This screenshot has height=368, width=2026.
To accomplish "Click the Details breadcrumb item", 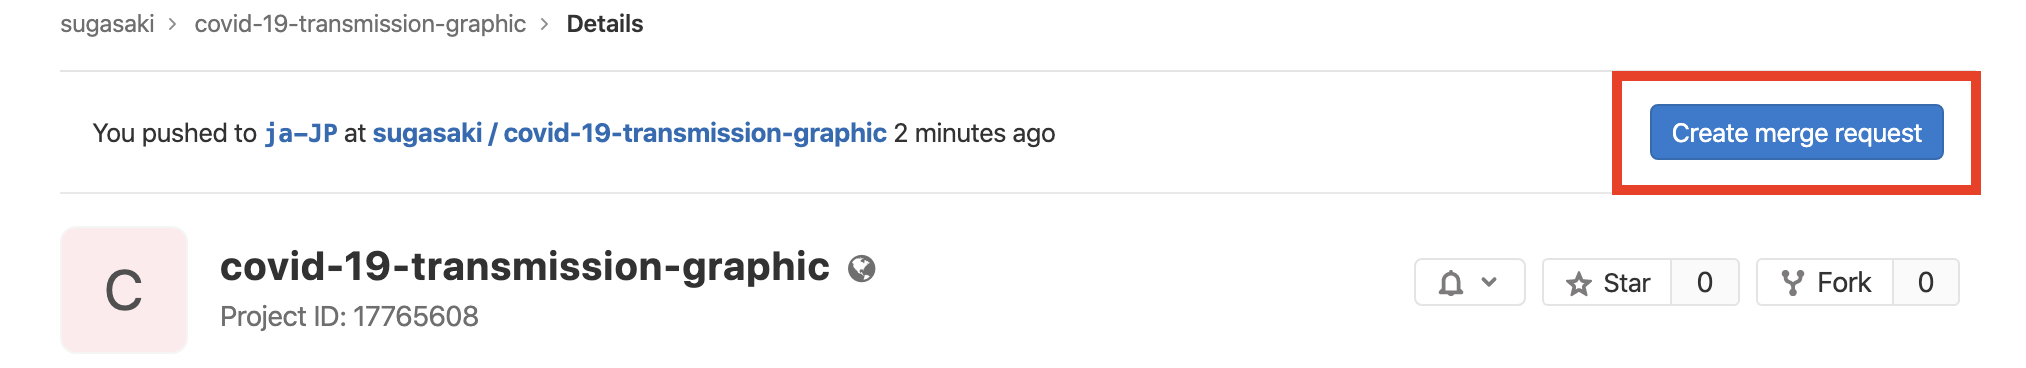I will [x=605, y=24].
